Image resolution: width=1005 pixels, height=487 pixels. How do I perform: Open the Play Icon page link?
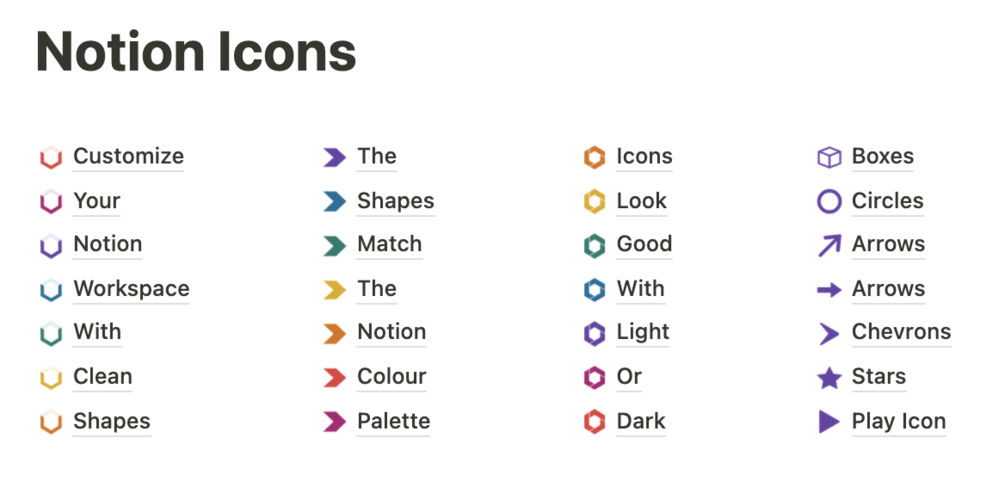898,421
